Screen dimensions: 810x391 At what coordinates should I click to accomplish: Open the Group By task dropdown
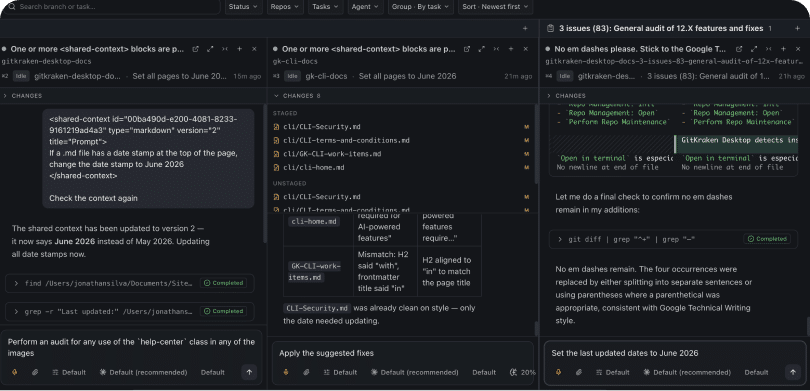(420, 7)
